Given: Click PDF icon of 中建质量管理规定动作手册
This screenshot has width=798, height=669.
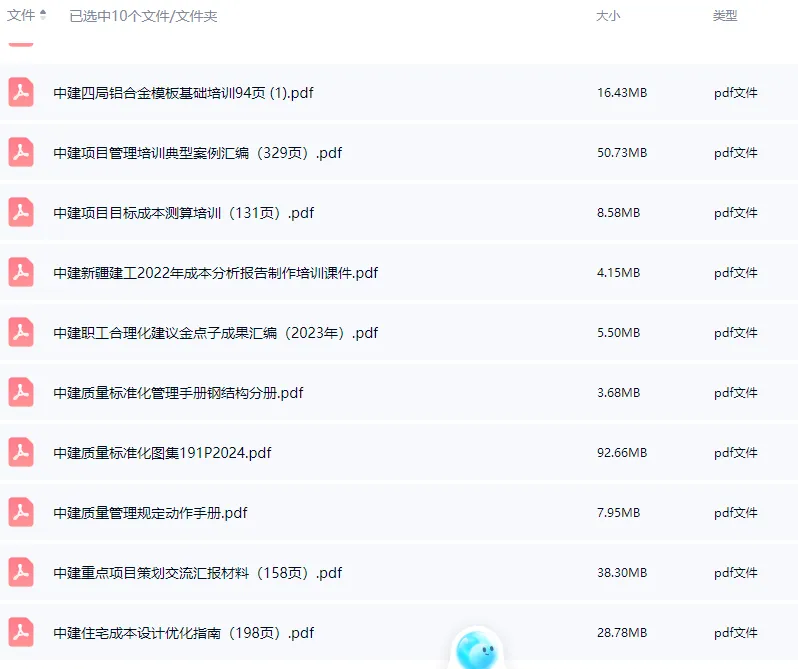Looking at the screenshot, I should 21,512.
